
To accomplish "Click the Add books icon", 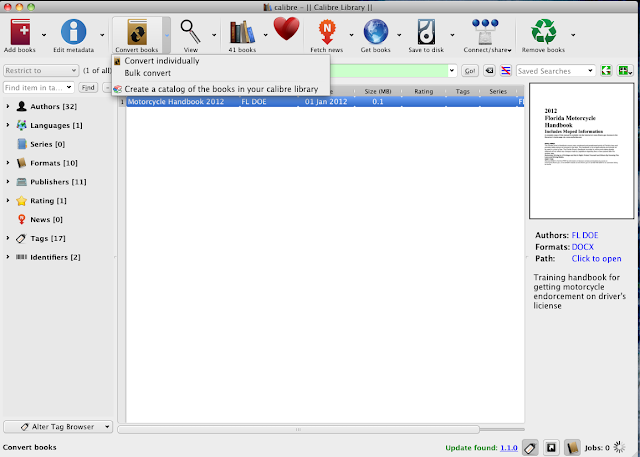I will [20, 31].
